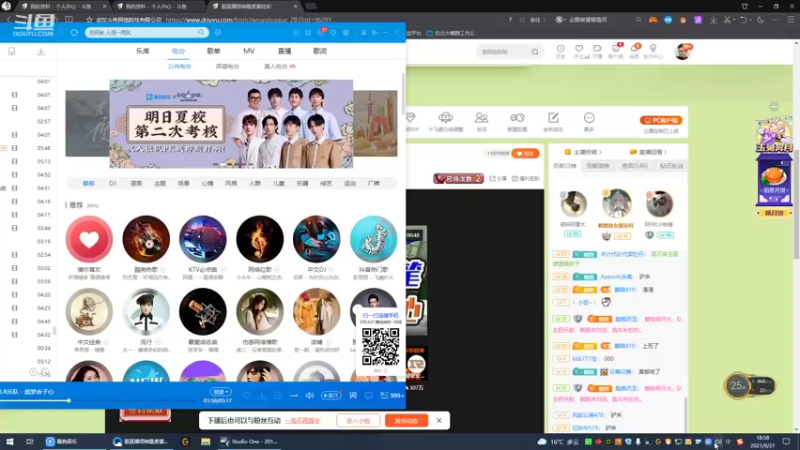The height and width of the screenshot is (450, 800).
Task: Open 猜你喜欢 heart radio station
Action: [x=89, y=239]
